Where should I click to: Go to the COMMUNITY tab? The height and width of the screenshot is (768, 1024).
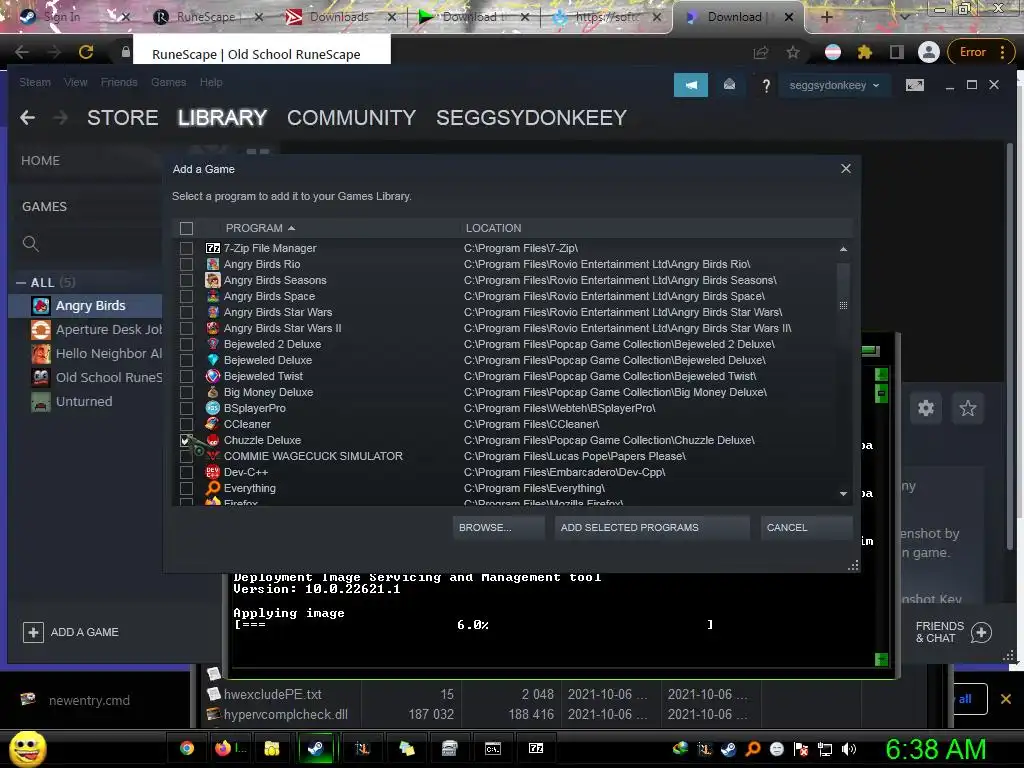point(351,118)
